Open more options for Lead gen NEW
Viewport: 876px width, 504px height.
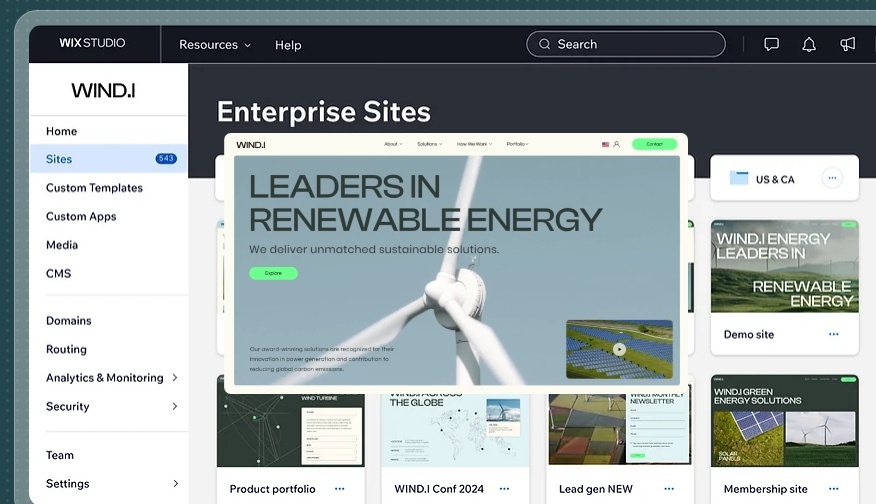[669, 489]
